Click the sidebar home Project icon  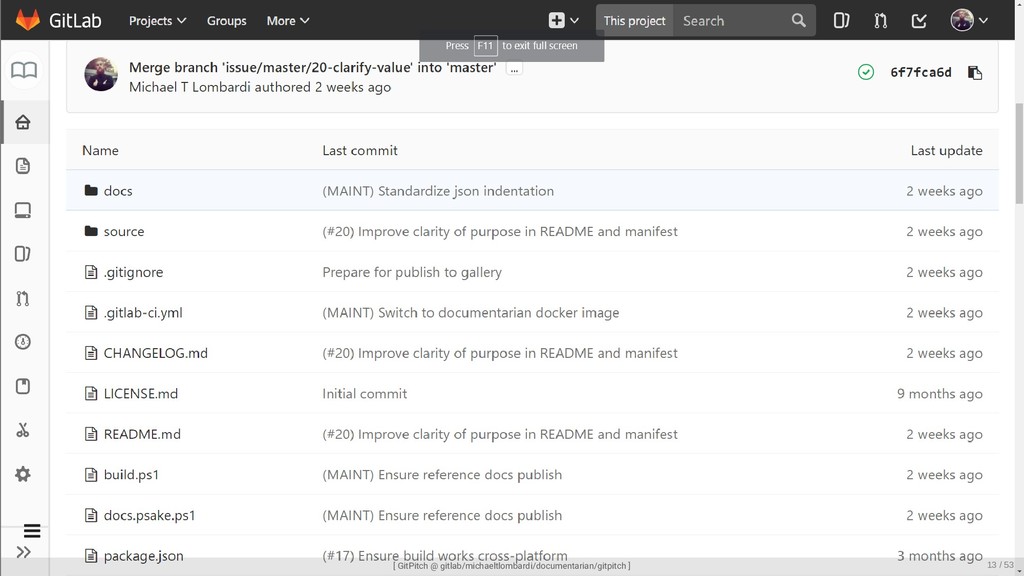23,122
